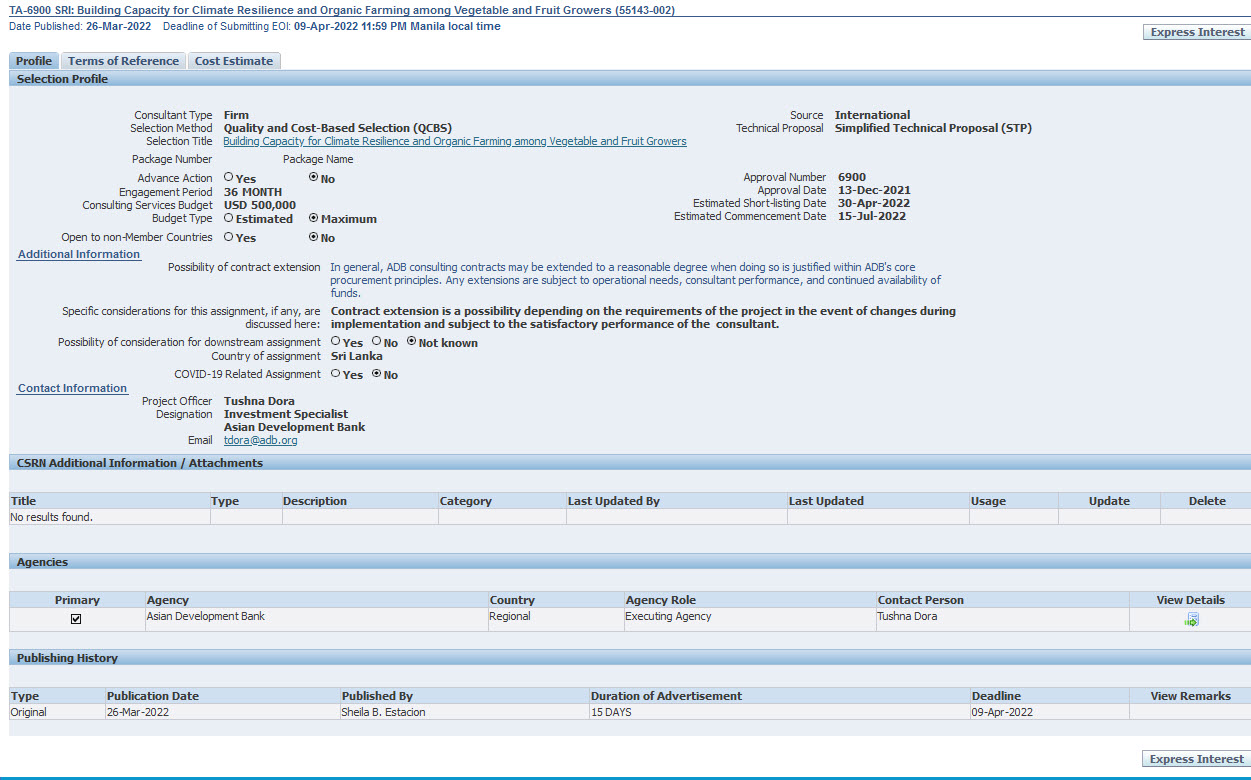This screenshot has height=780, width=1251.
Task: Open the Selection Title project link
Action: [x=454, y=142]
